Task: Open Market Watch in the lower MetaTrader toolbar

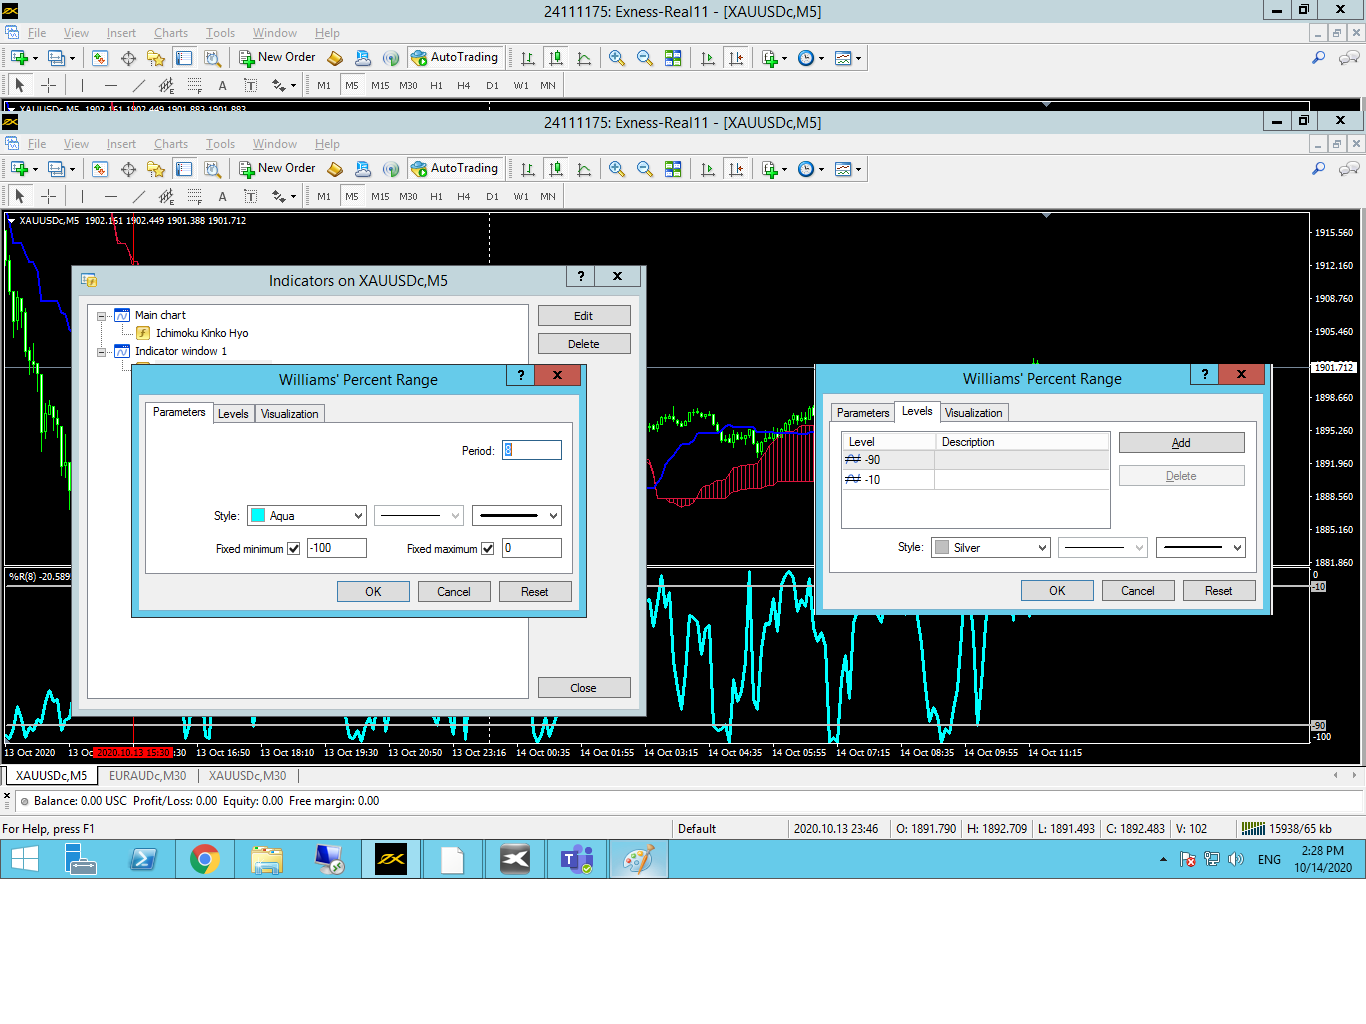Action: click(x=100, y=169)
